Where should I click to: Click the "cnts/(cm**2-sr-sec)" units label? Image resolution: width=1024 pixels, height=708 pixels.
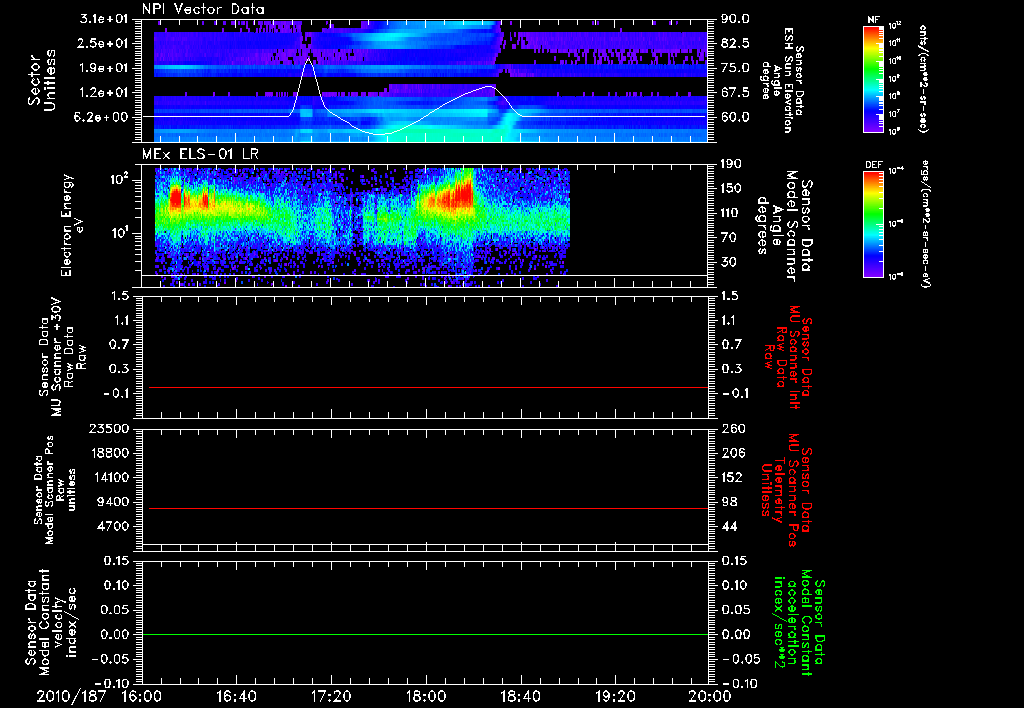[x=923, y=79]
